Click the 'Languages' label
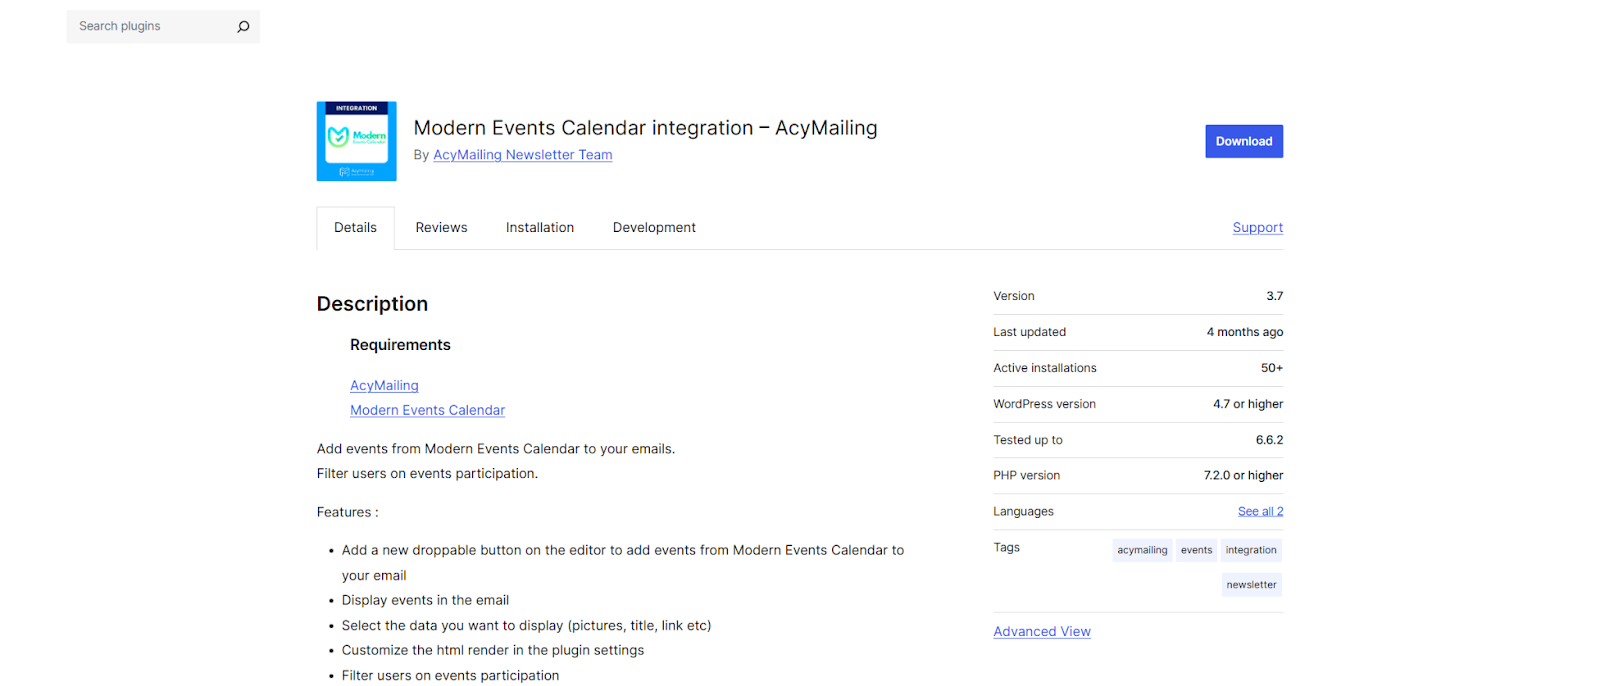Image resolution: width=1600 pixels, height=686 pixels. click(x=1023, y=511)
